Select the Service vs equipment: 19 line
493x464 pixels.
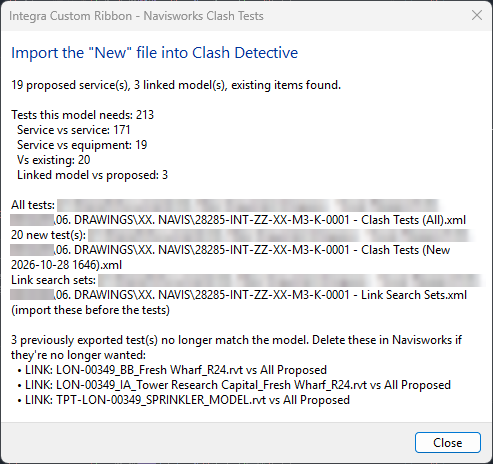click(x=82, y=145)
